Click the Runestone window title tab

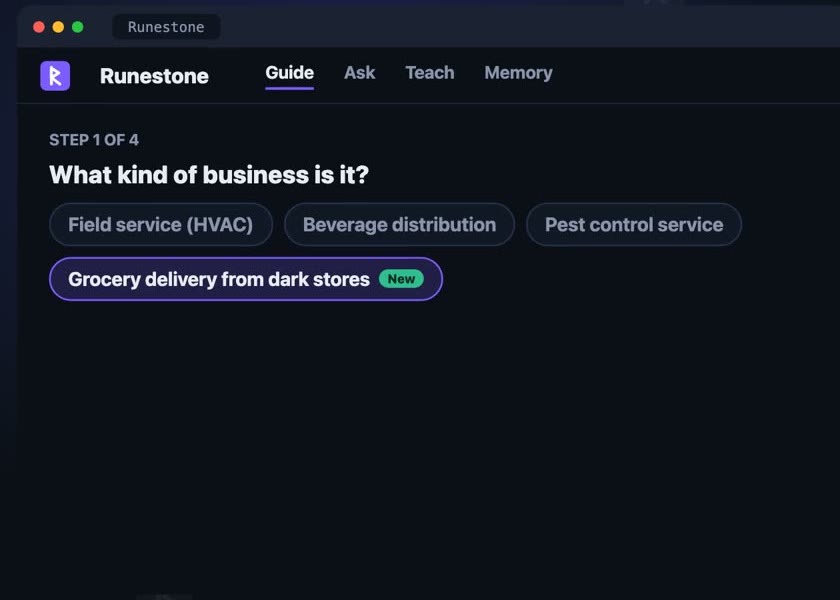pos(166,27)
